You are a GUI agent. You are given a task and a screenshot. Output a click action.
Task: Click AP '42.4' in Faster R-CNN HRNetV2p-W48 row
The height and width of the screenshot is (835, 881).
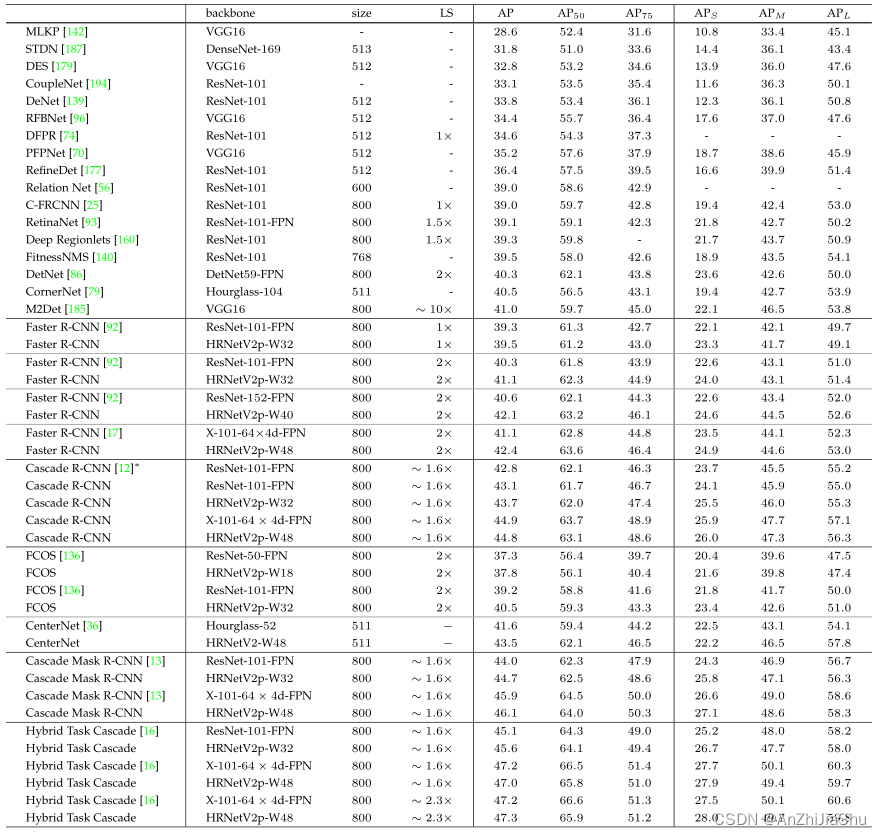point(506,451)
